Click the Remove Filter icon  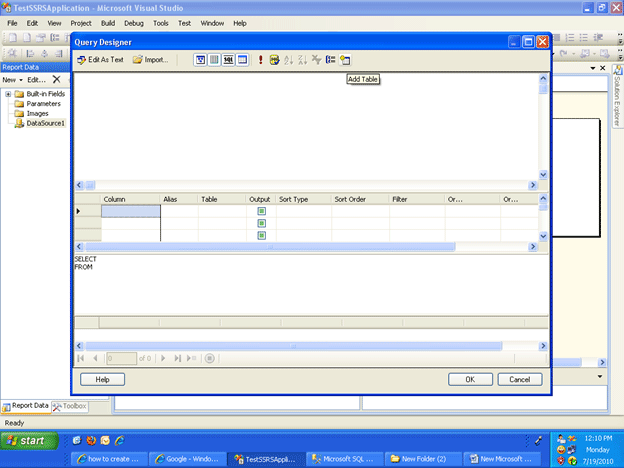[316, 60]
